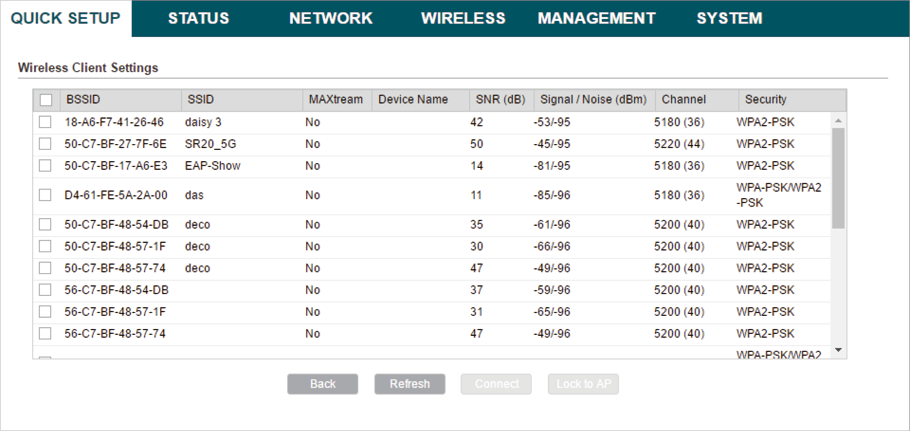Select all networks with header checkbox
This screenshot has width=910, height=431.
coord(46,100)
